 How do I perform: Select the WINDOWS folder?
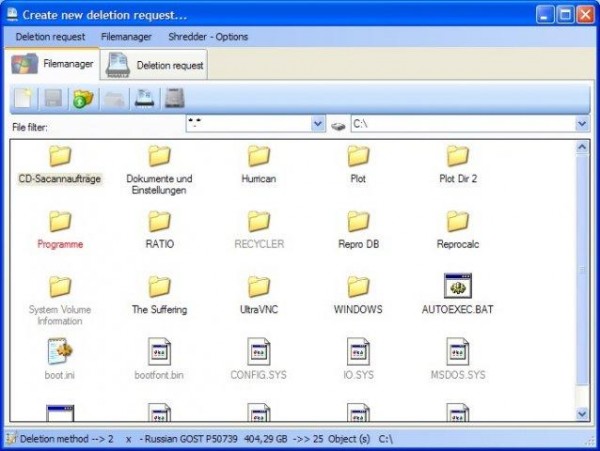click(358, 287)
